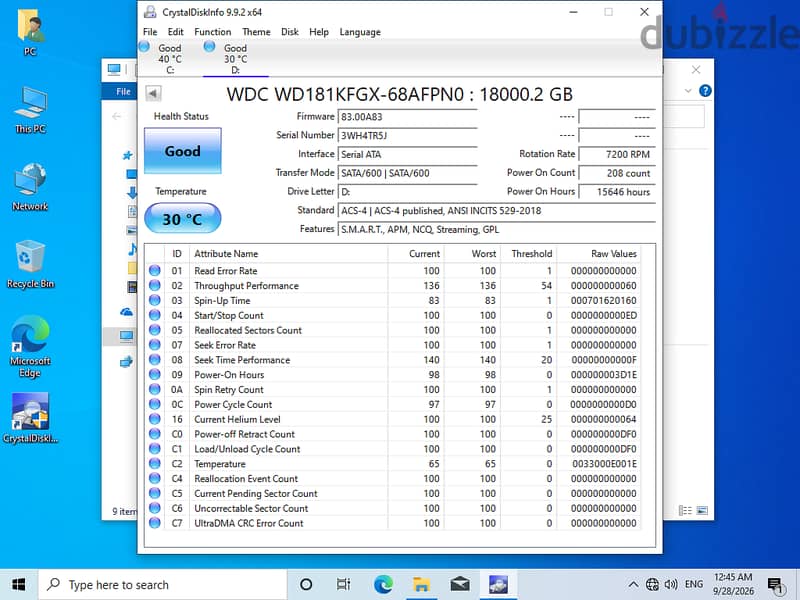Click the raw value 000701620160

tap(603, 301)
